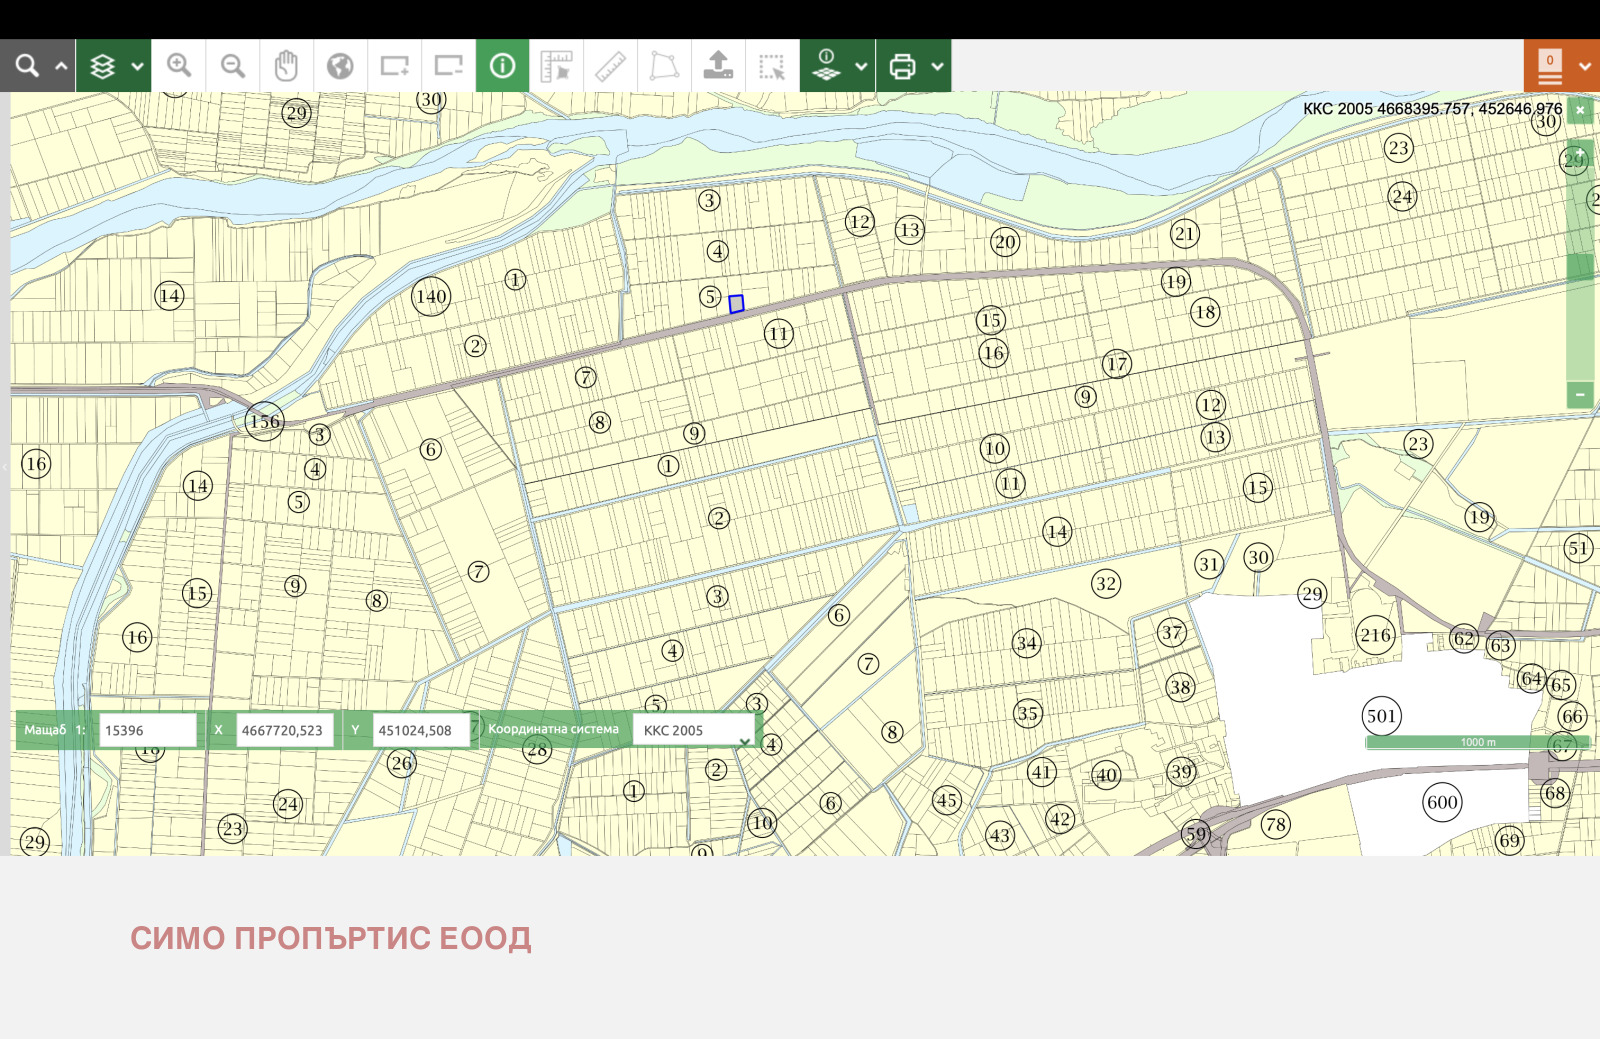Toggle the green info identify tool
The height and width of the screenshot is (1039, 1600).
click(x=502, y=66)
